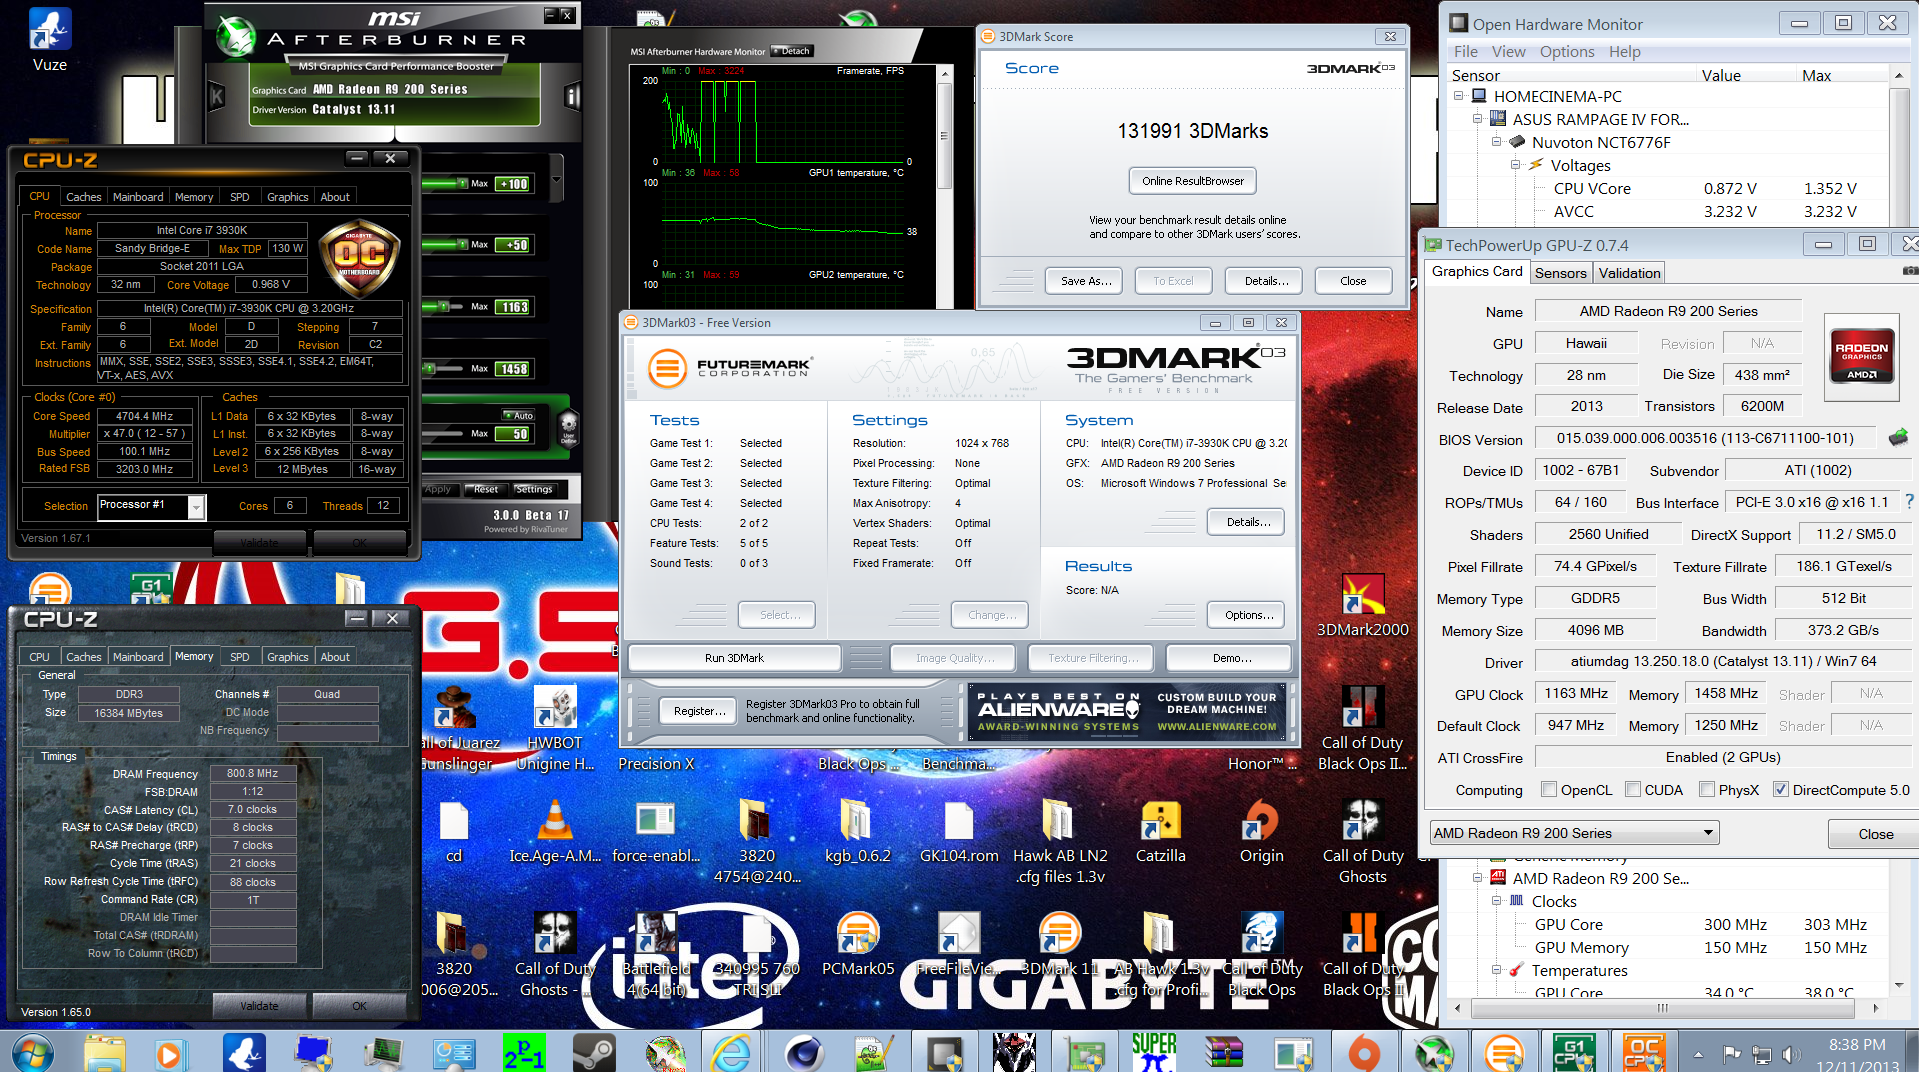Open WinRAR from the taskbar

(x=1223, y=1053)
